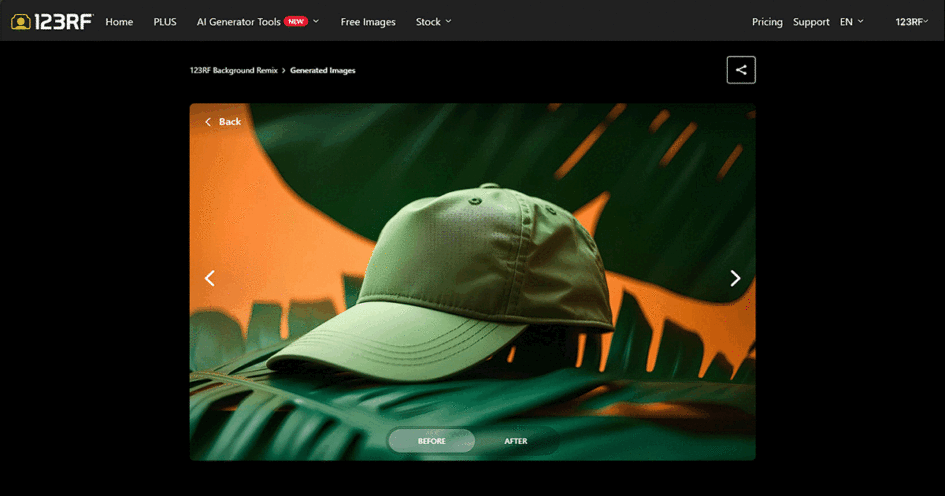Click the green cap preview image

pyautogui.click(x=472, y=281)
